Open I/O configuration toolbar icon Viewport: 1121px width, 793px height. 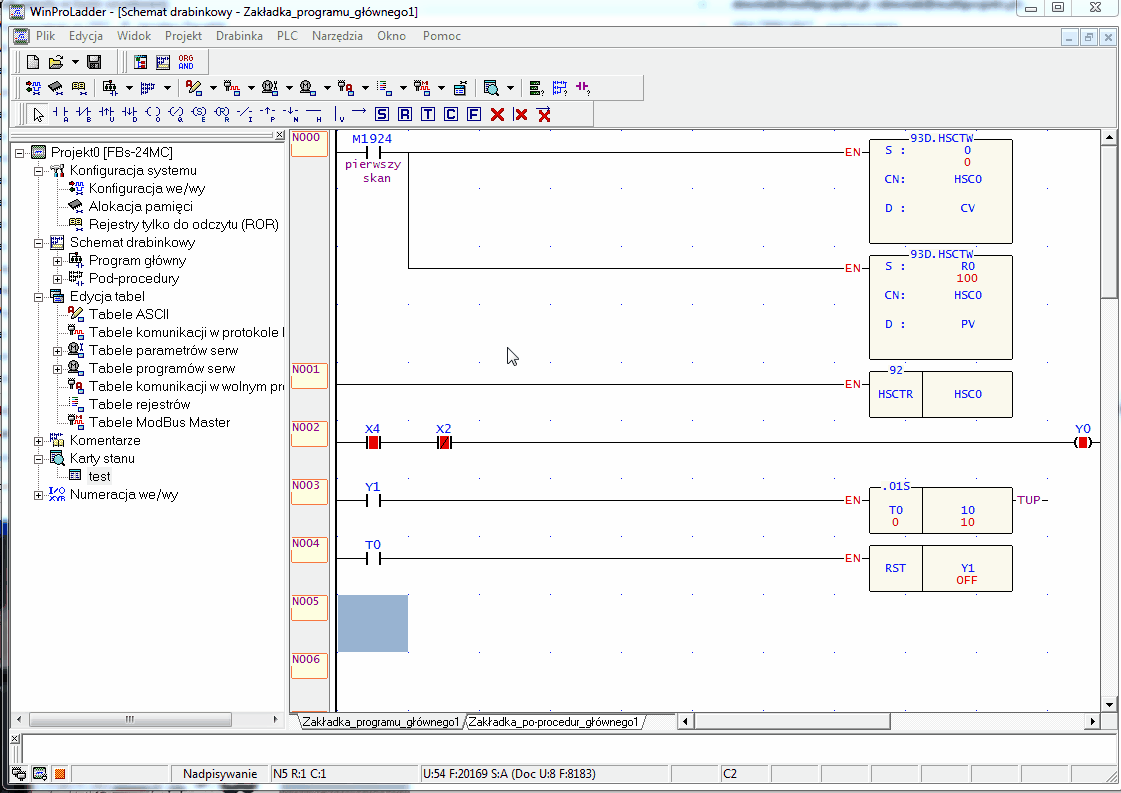[33, 88]
